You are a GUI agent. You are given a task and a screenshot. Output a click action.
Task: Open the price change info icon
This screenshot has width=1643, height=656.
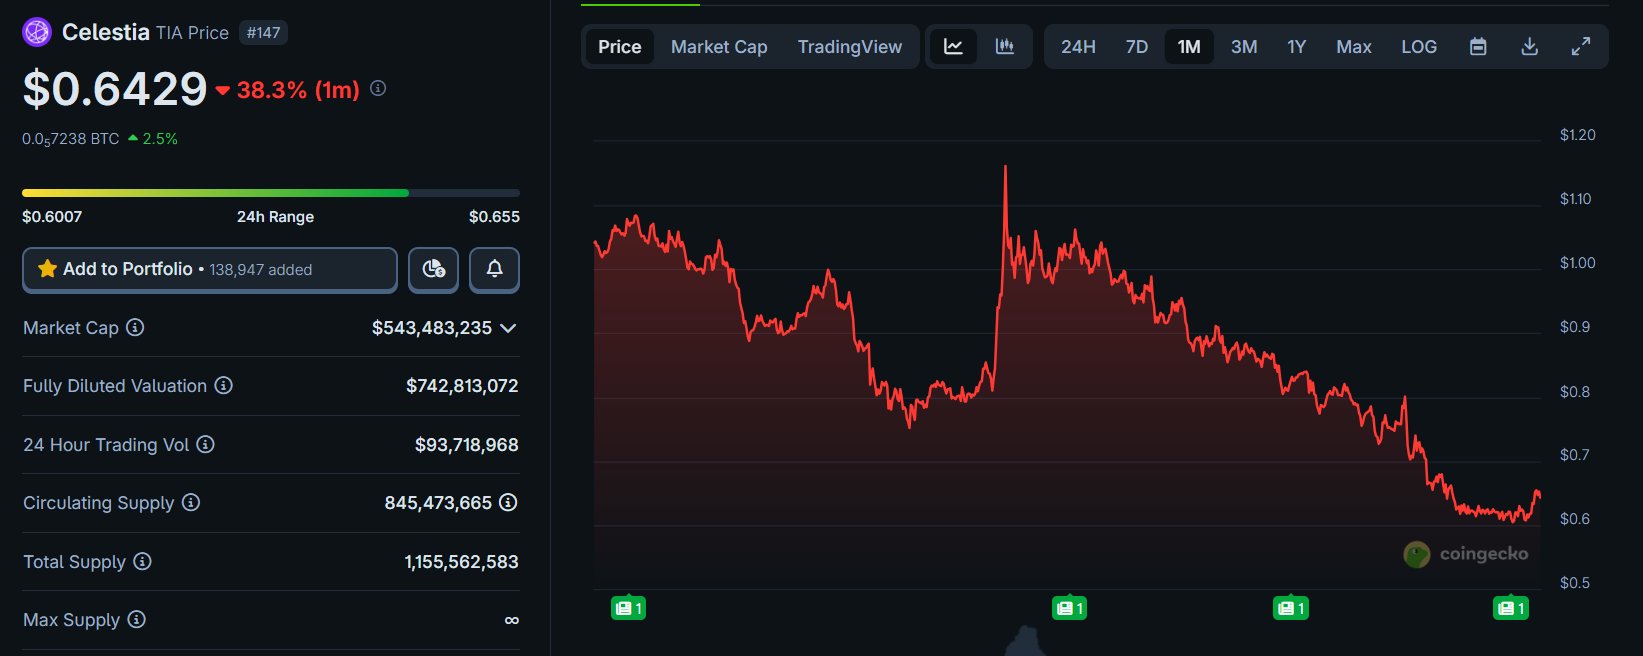pyautogui.click(x=378, y=88)
